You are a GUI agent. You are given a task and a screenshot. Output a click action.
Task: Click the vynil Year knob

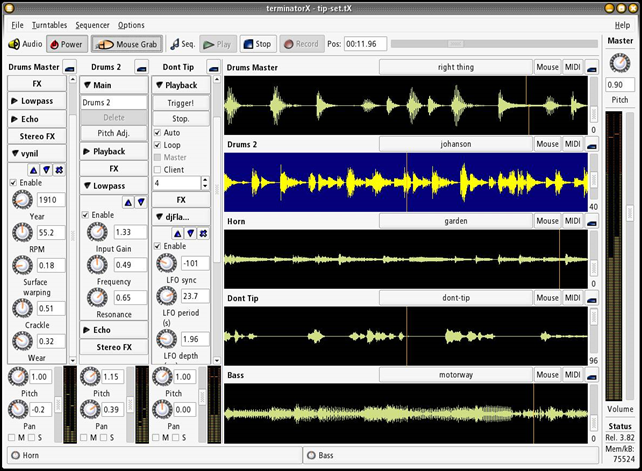click(x=20, y=200)
